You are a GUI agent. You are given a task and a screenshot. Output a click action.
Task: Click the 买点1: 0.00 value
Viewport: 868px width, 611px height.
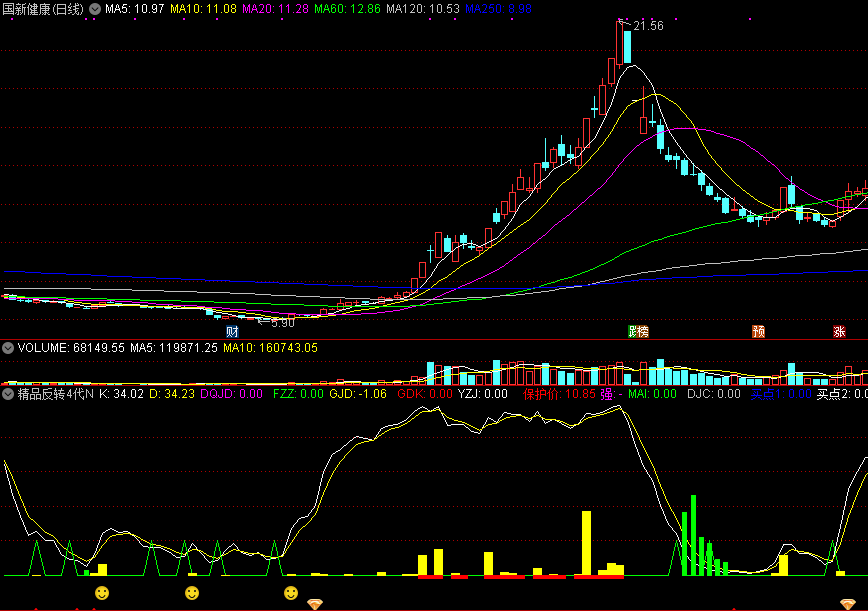[x=781, y=394]
